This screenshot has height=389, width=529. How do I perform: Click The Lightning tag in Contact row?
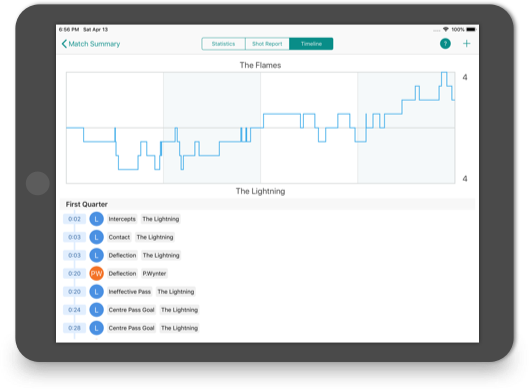[x=155, y=237]
